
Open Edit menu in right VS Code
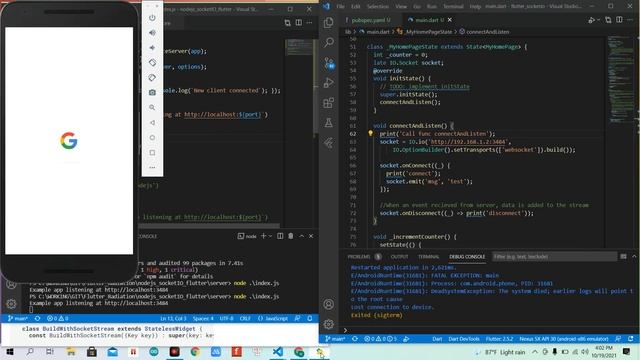click(x=356, y=7)
